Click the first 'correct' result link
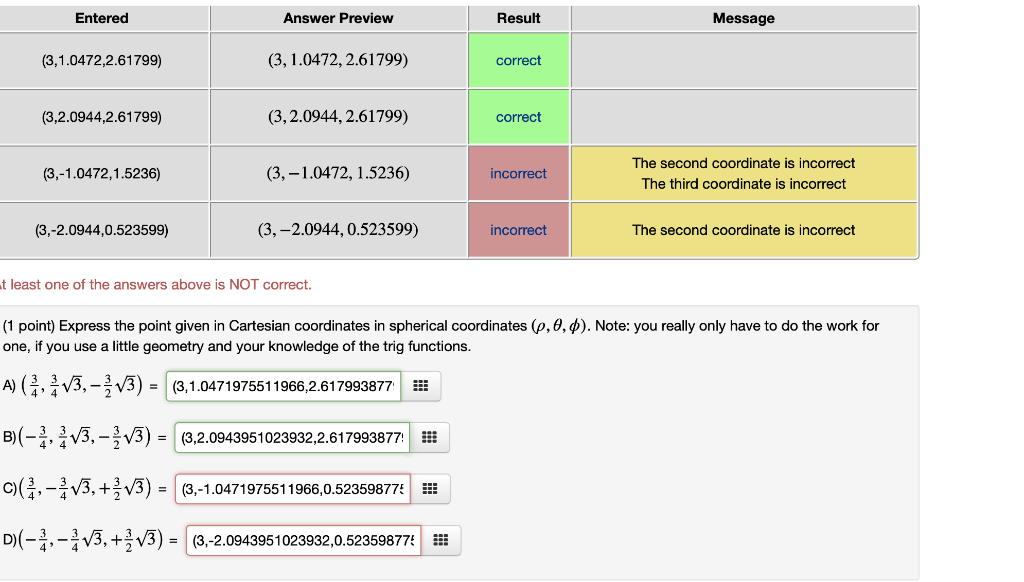Screen dimensions: 1024x582 [x=518, y=60]
